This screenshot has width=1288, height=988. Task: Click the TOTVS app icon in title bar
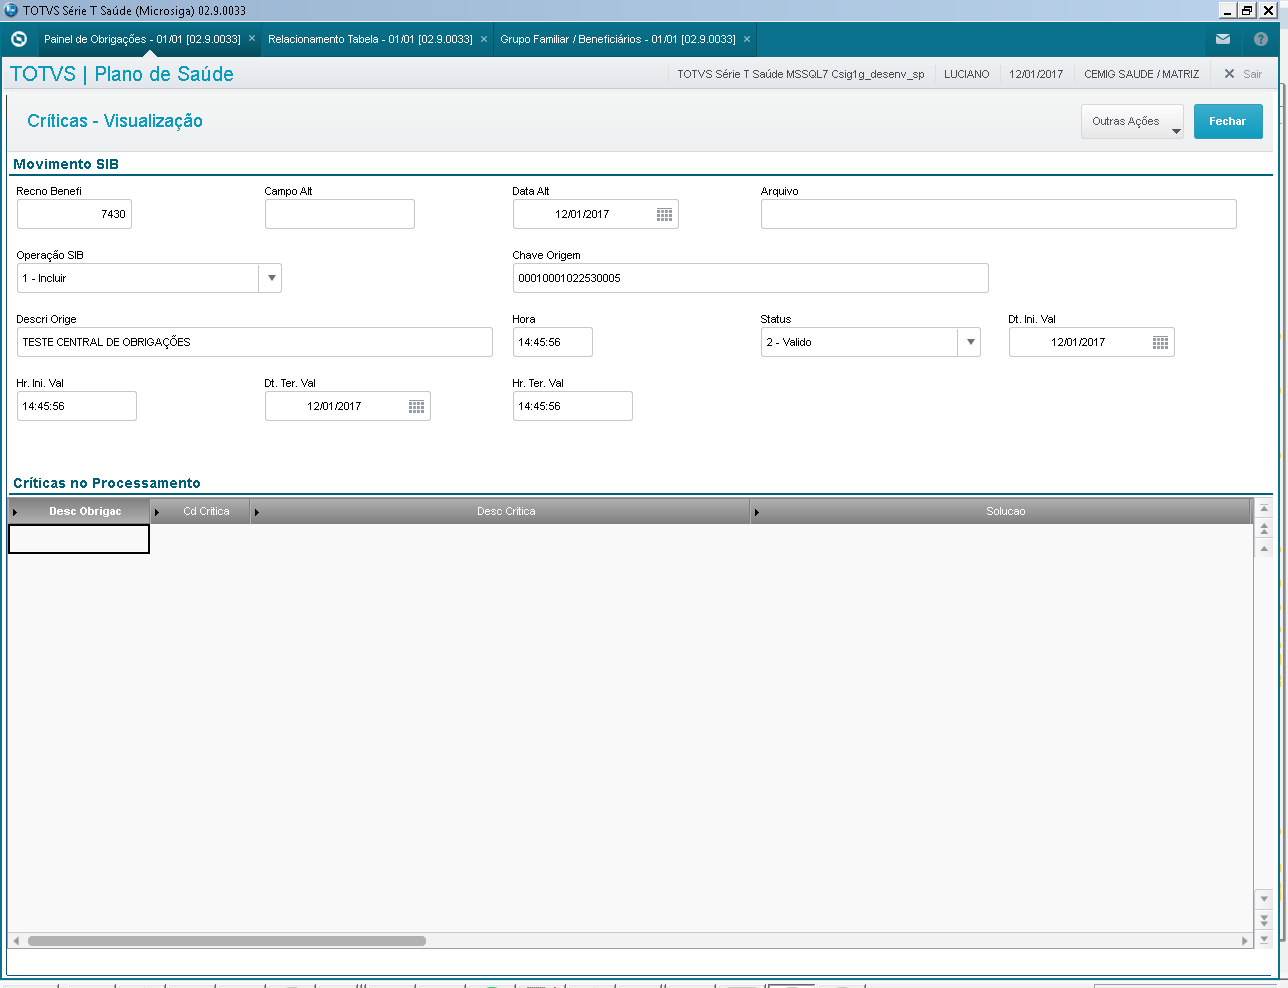click(11, 10)
